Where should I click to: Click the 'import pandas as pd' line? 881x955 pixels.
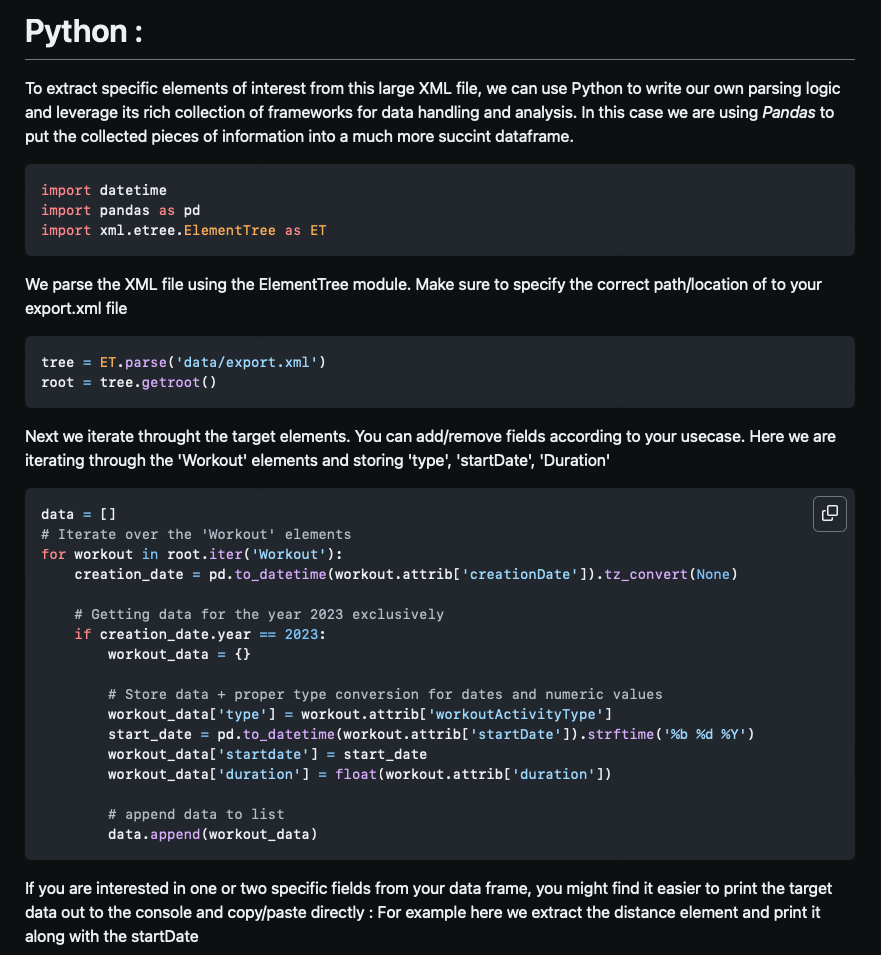[121, 210]
